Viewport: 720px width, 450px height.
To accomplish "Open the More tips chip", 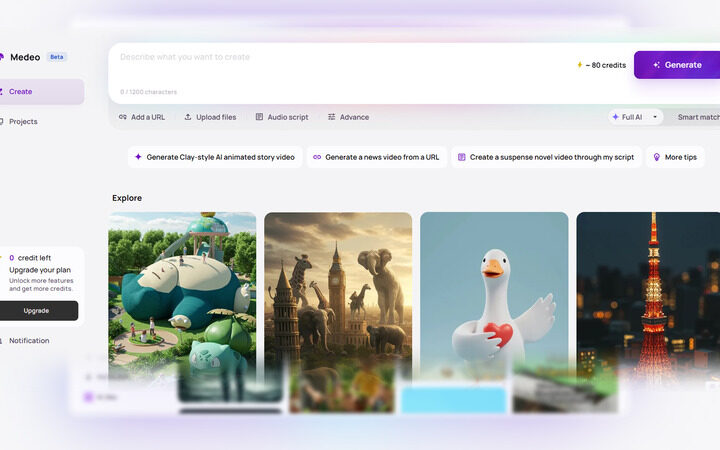I will (675, 157).
